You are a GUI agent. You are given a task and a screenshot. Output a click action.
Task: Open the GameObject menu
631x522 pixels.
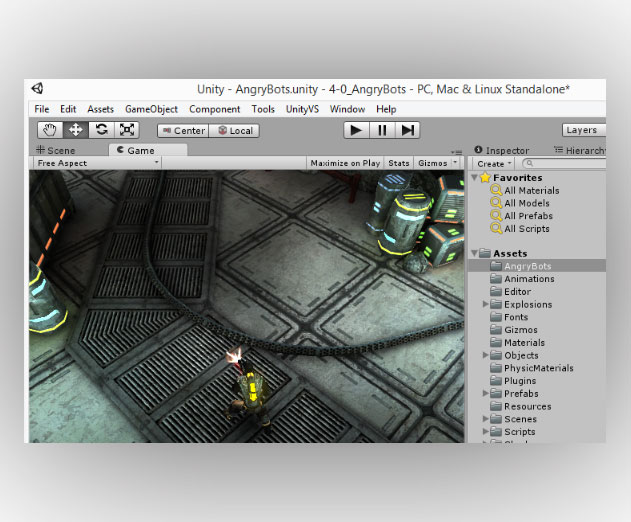tap(151, 109)
